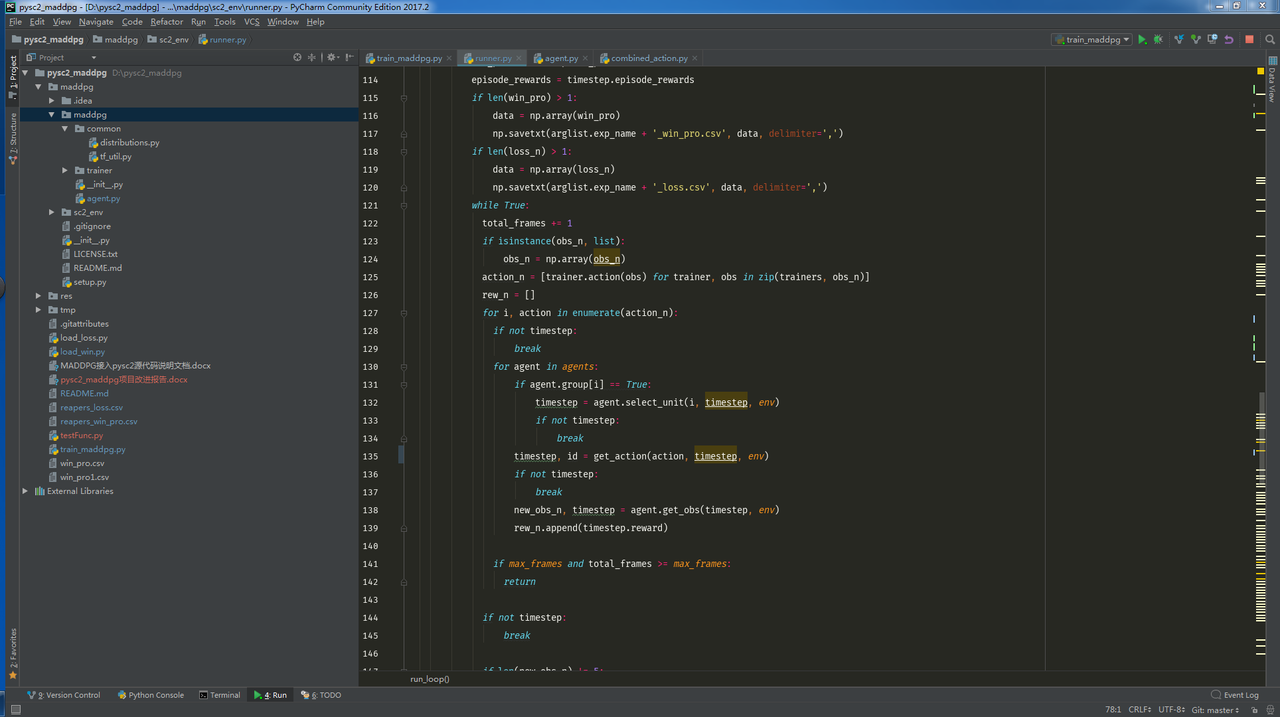Close the train_maddpg.py tab
This screenshot has height=717, width=1280.
pyautogui.click(x=450, y=59)
